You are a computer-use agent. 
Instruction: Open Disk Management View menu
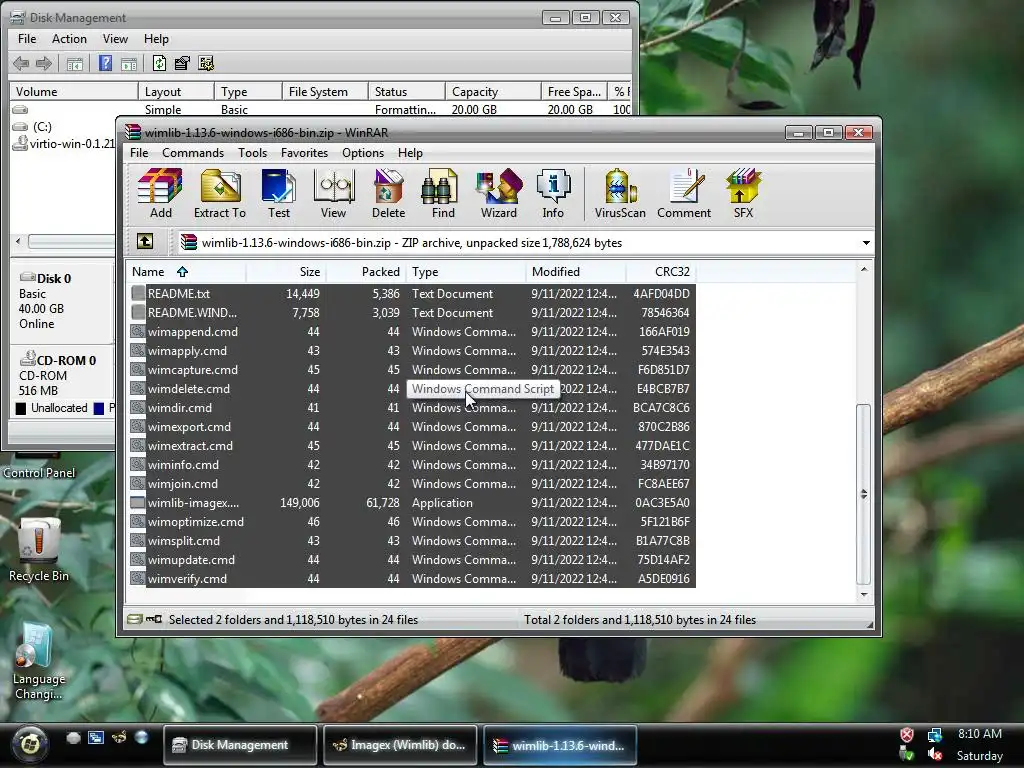[x=115, y=39]
